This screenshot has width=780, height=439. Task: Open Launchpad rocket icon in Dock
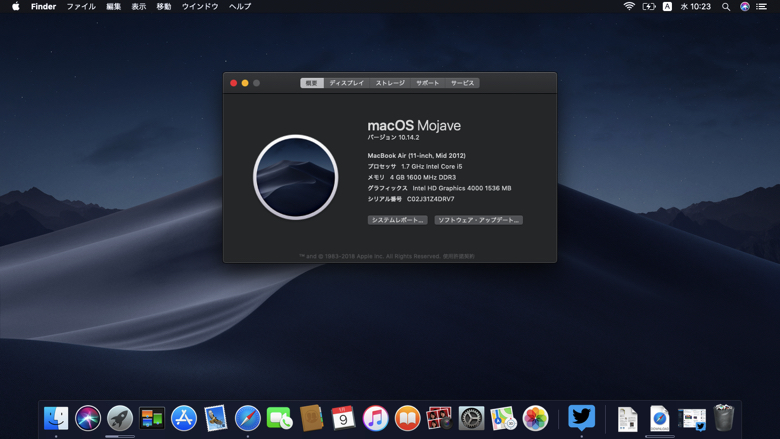120,418
